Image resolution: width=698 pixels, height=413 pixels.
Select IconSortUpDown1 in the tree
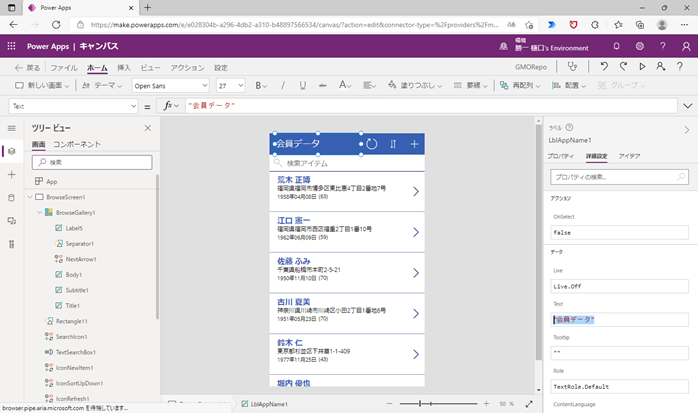[x=79, y=383]
